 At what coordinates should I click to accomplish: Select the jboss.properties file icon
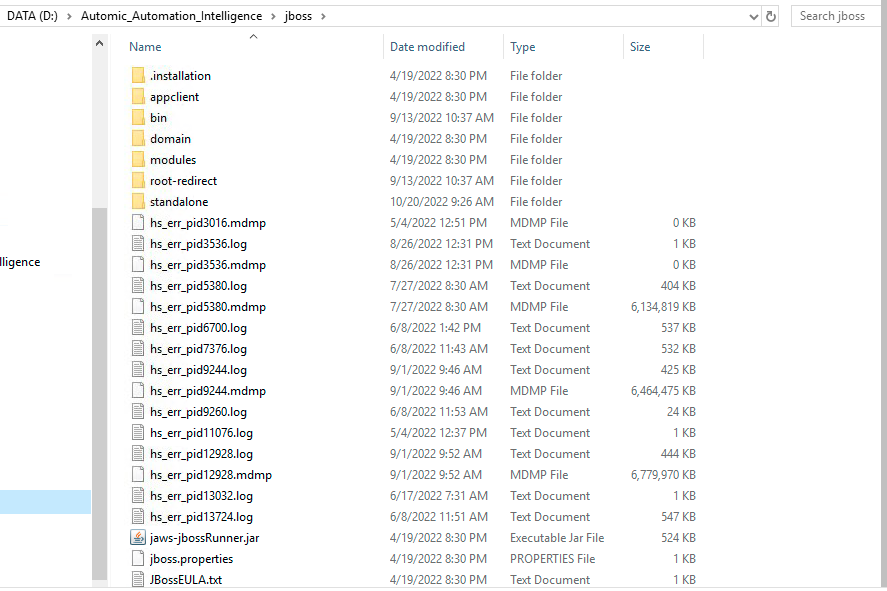point(138,559)
